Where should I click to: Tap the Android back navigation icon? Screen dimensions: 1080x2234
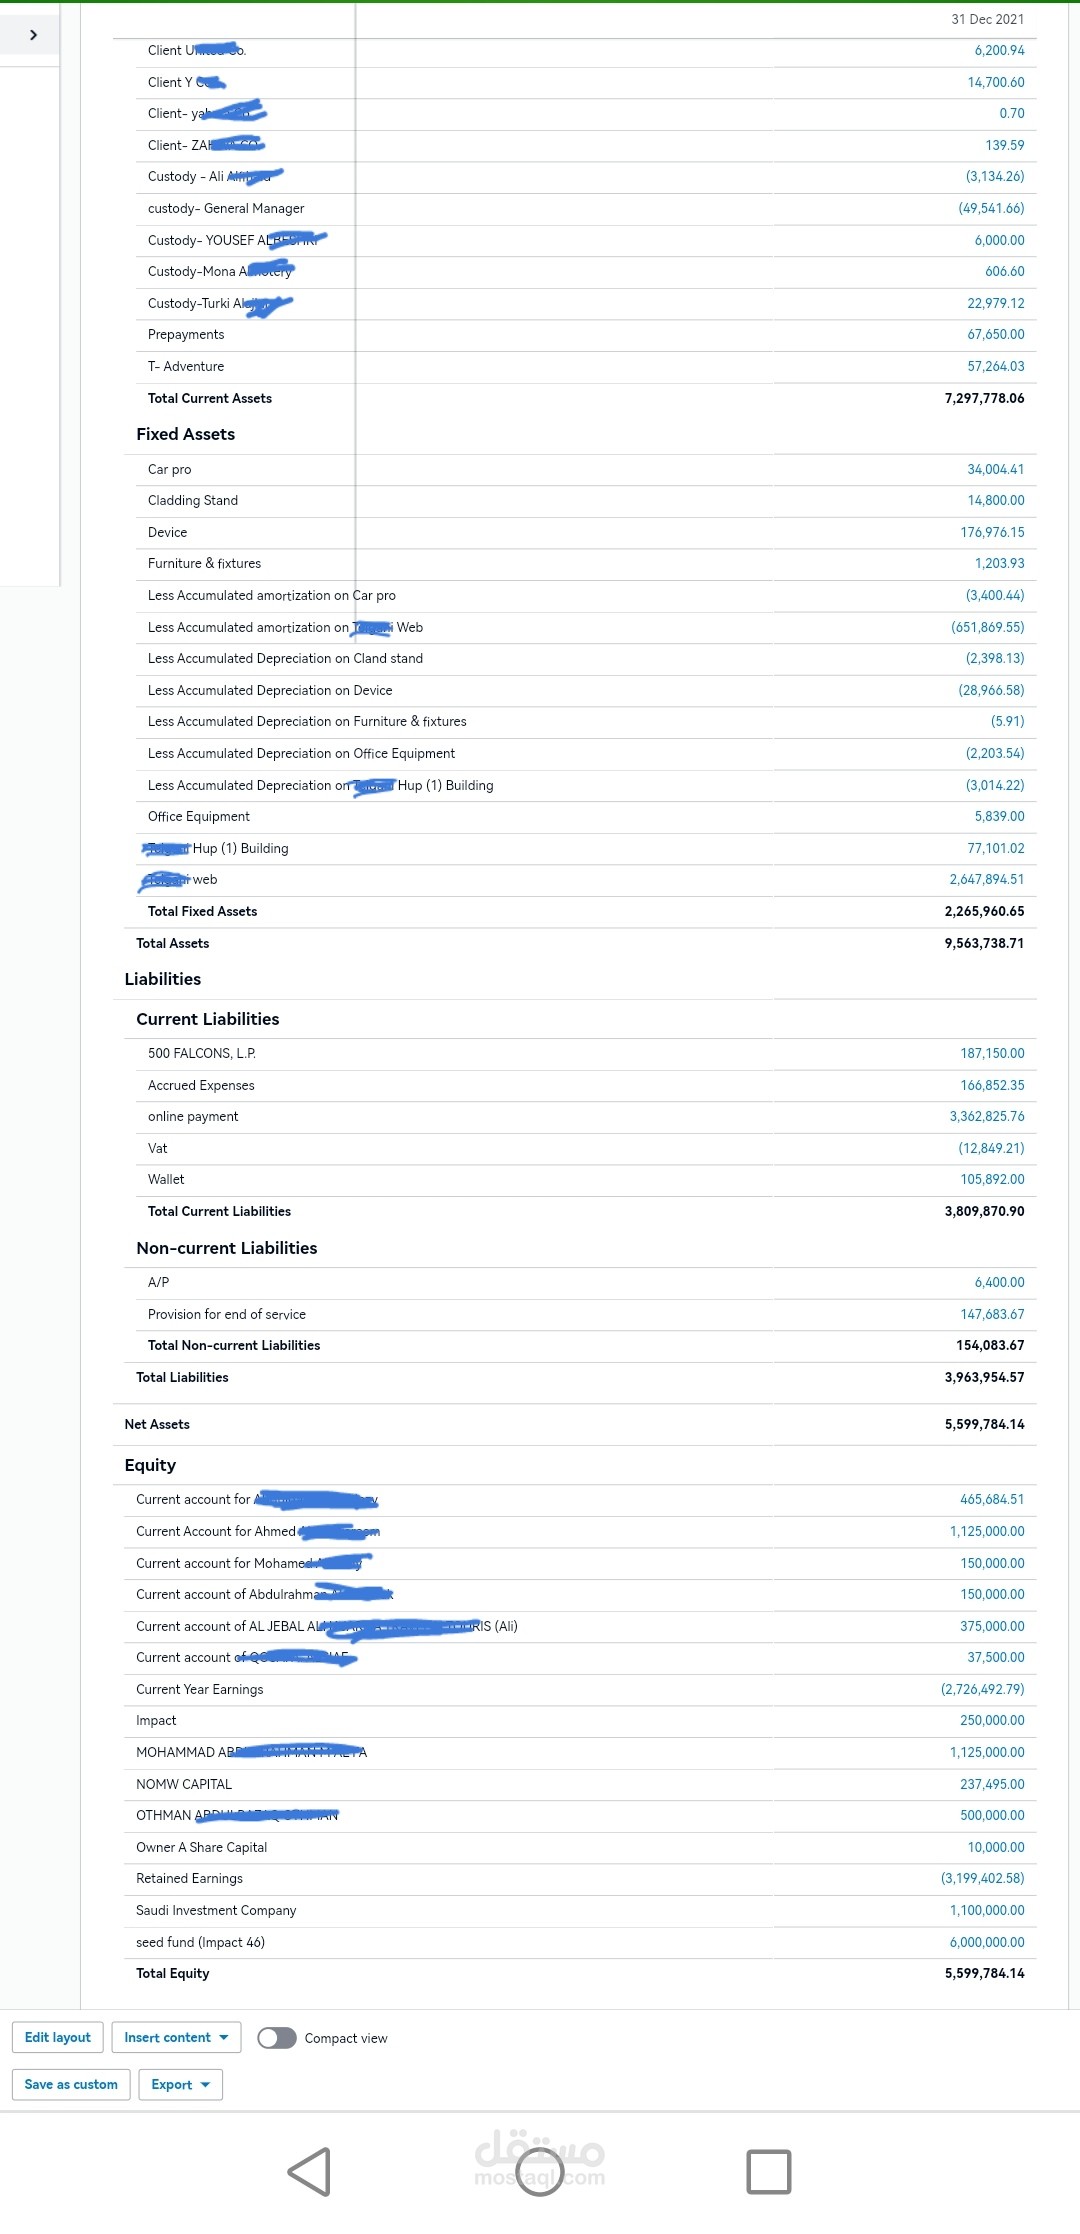[x=310, y=2171]
